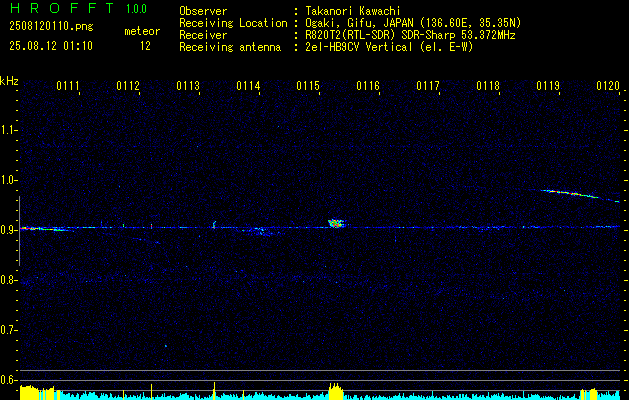Click the 0114 time marker
The width and height of the screenshot is (629, 400).
[x=248, y=86]
